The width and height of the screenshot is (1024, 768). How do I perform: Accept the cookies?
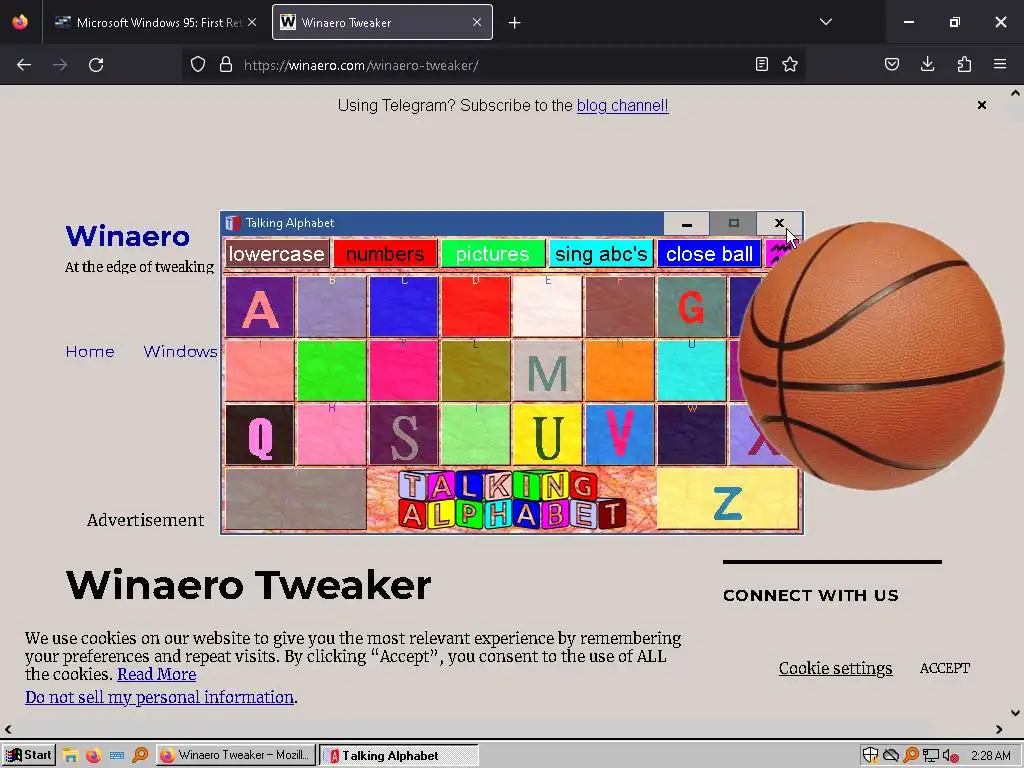[944, 668]
